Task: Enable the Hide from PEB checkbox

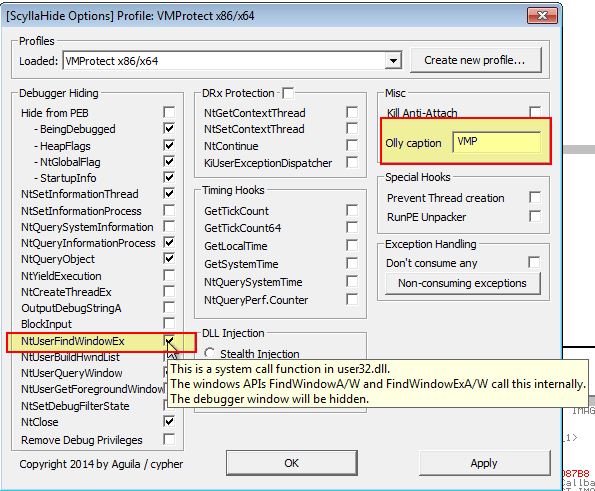Action: [169, 112]
